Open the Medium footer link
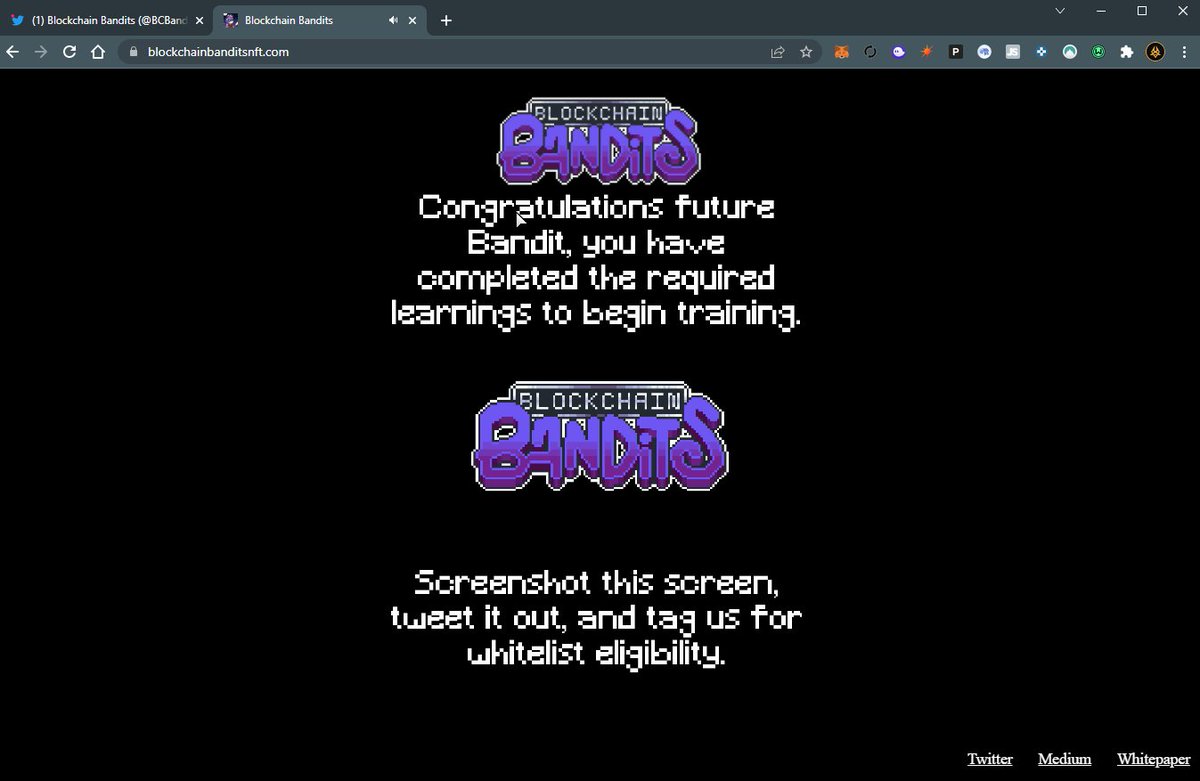This screenshot has height=781, width=1200. pyautogui.click(x=1064, y=759)
